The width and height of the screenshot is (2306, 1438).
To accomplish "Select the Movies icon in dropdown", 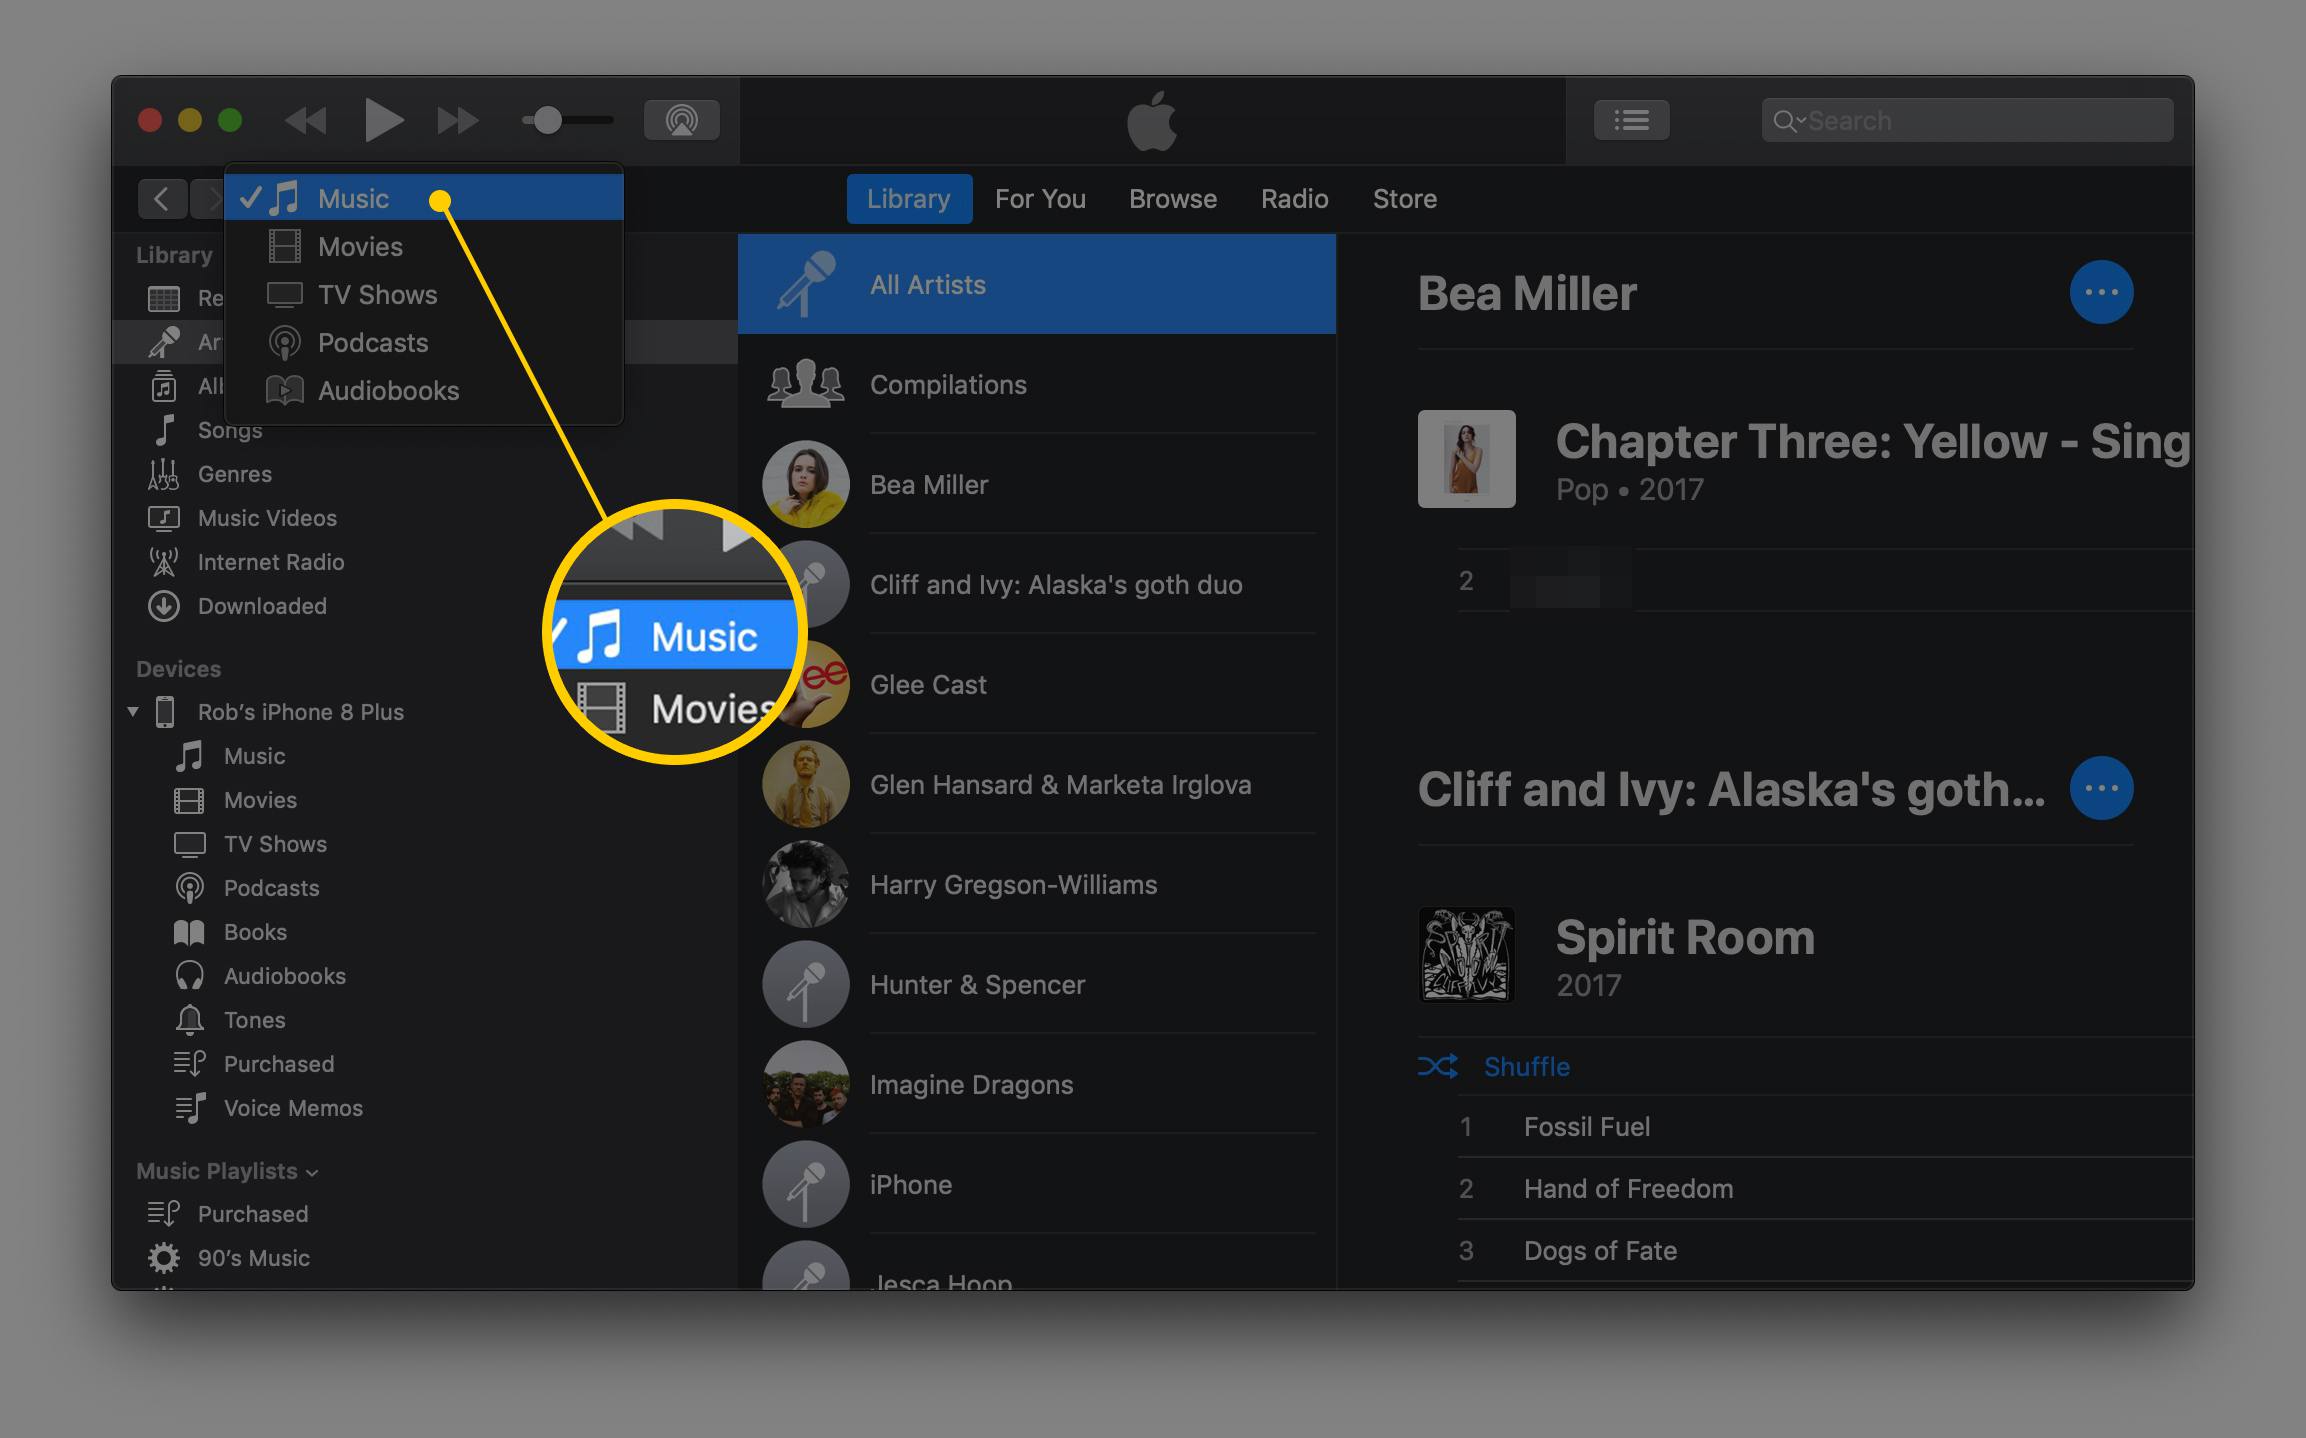I will (287, 245).
